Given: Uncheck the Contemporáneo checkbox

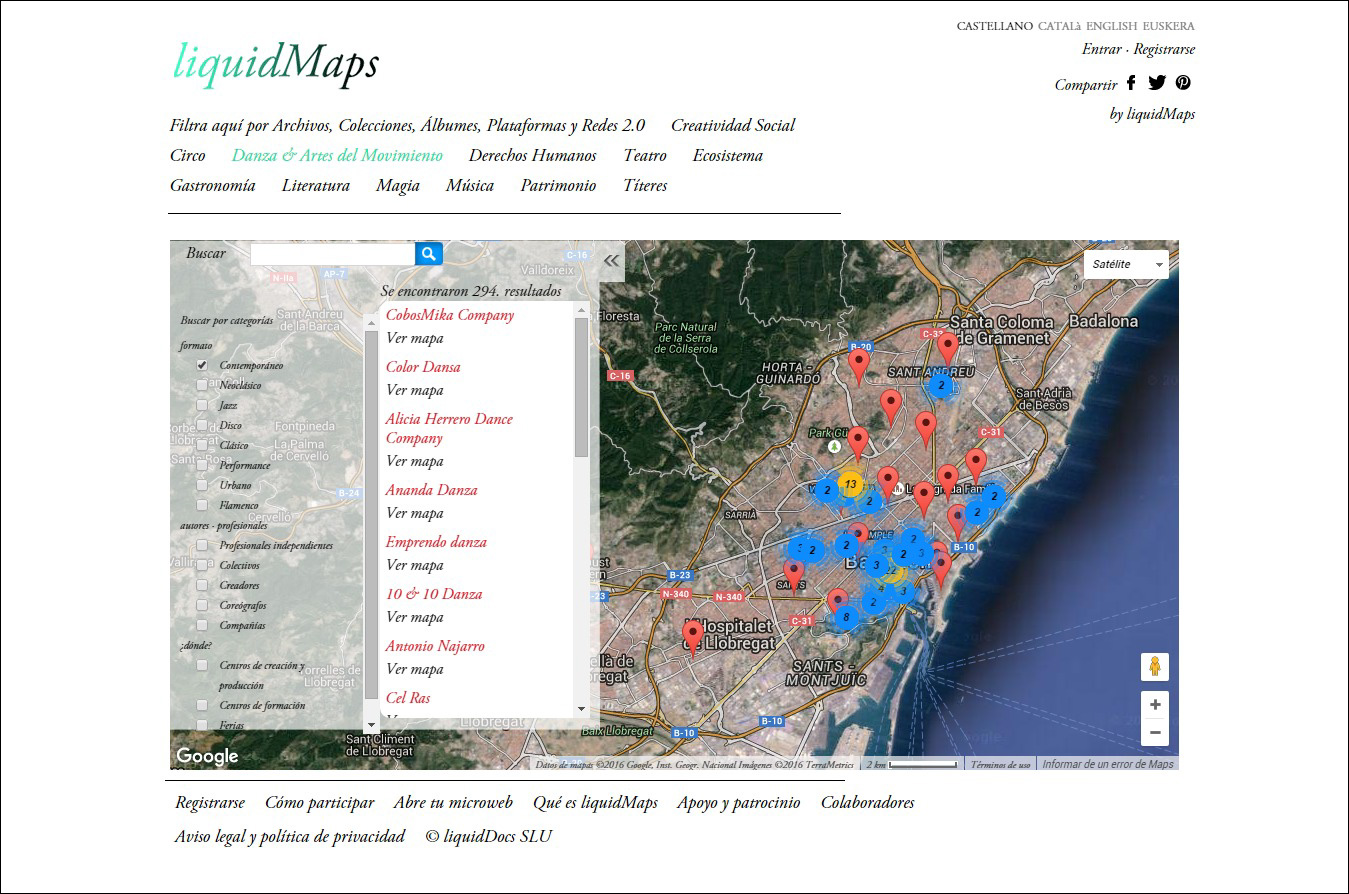Looking at the screenshot, I should pyautogui.click(x=202, y=365).
